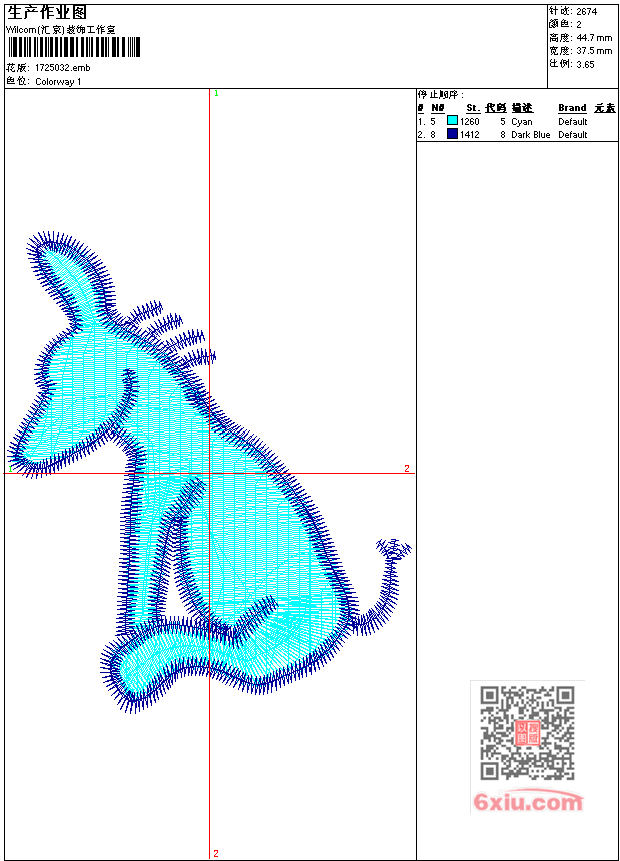Click the '停止顺序' stop sequence heading
Image resolution: width=620 pixels, height=861 pixels.
click(440, 95)
